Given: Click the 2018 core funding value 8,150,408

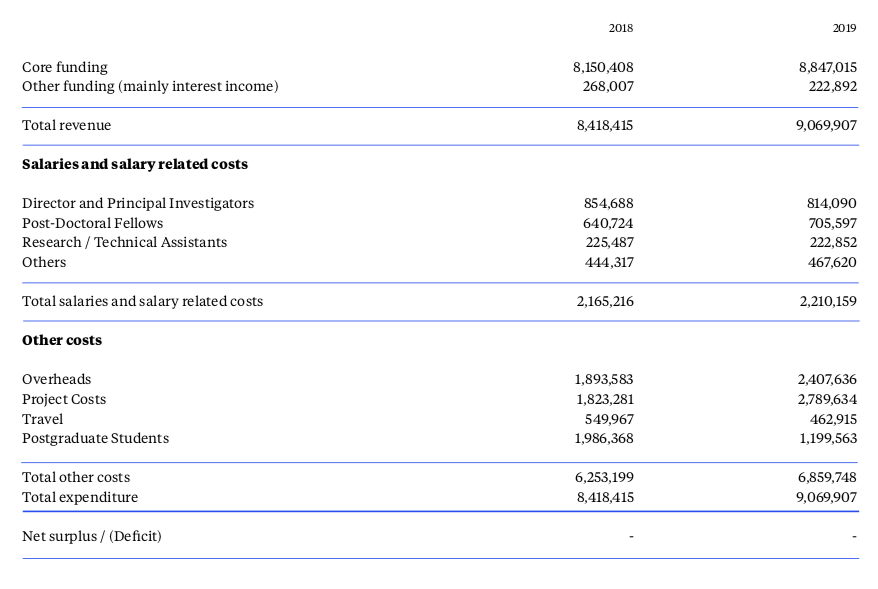Looking at the screenshot, I should coord(603,68).
